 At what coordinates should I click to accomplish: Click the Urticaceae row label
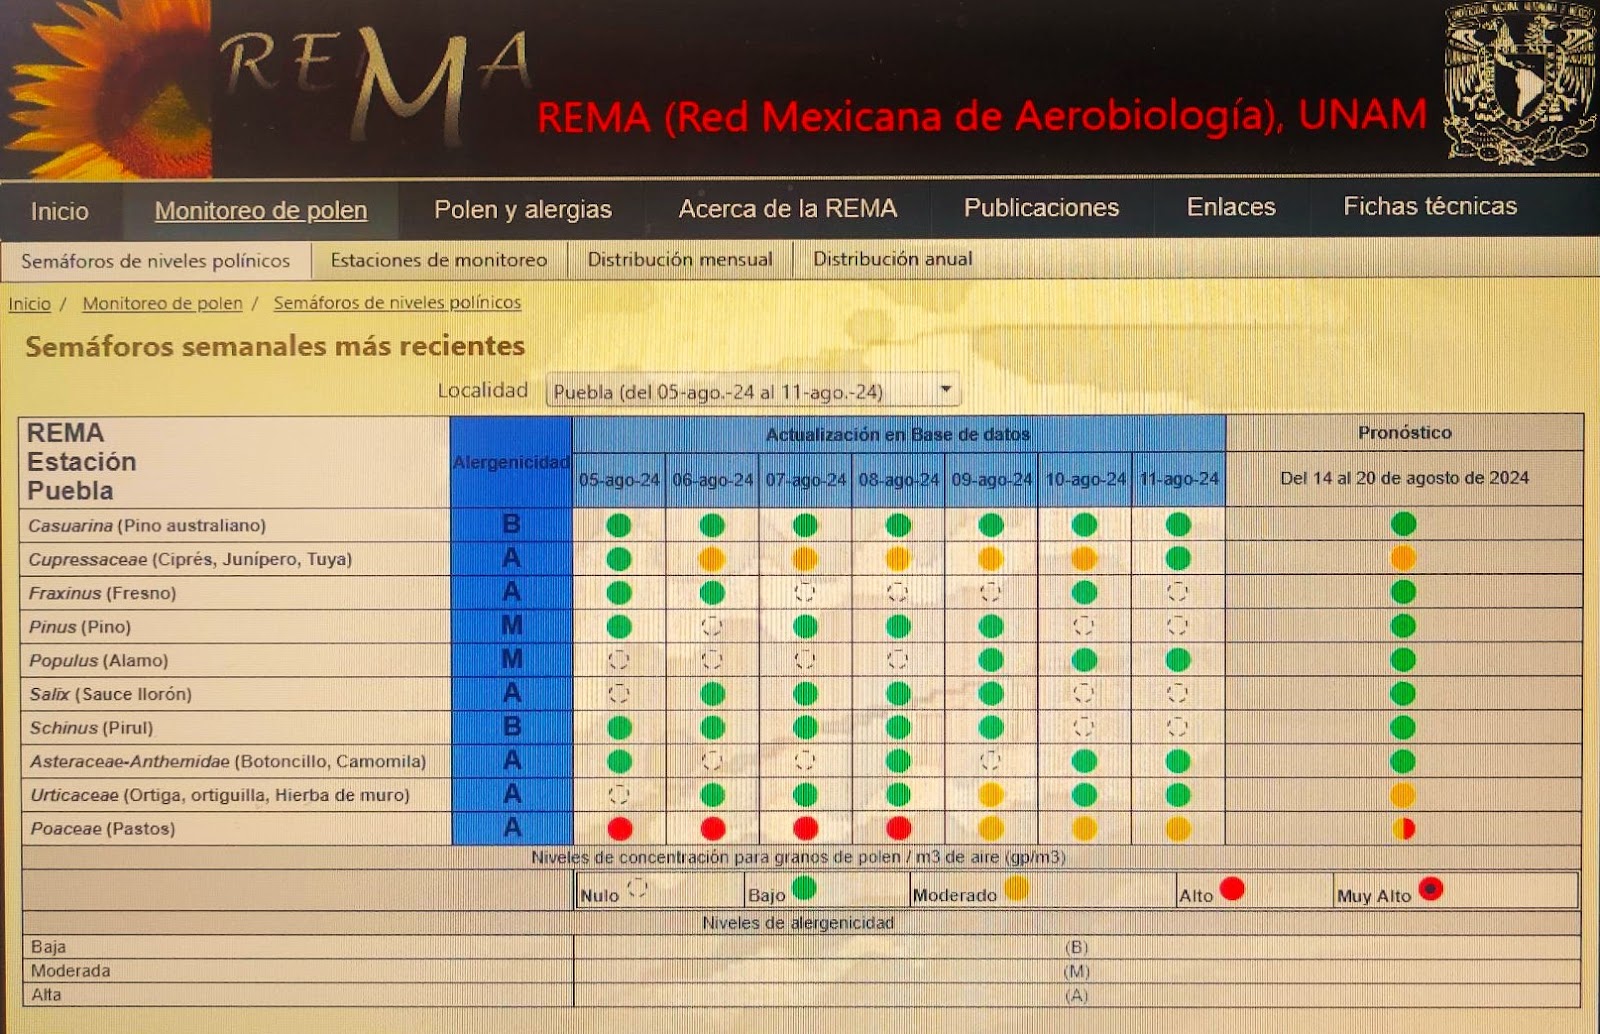[220, 796]
